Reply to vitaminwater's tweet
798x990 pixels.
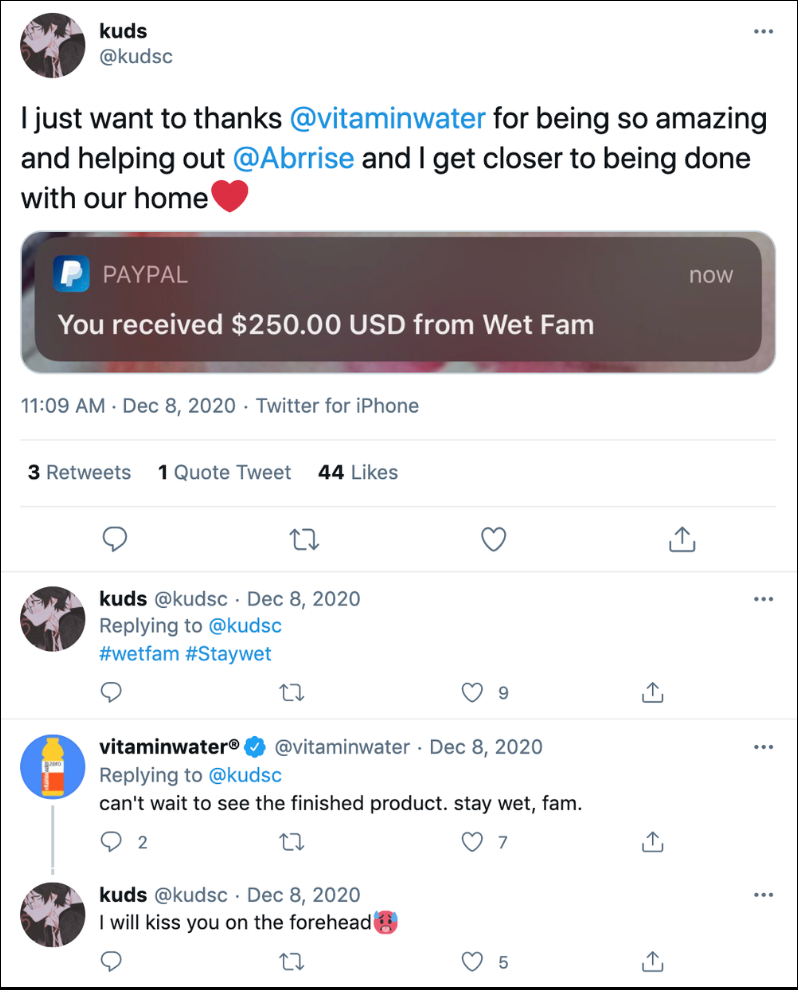113,842
